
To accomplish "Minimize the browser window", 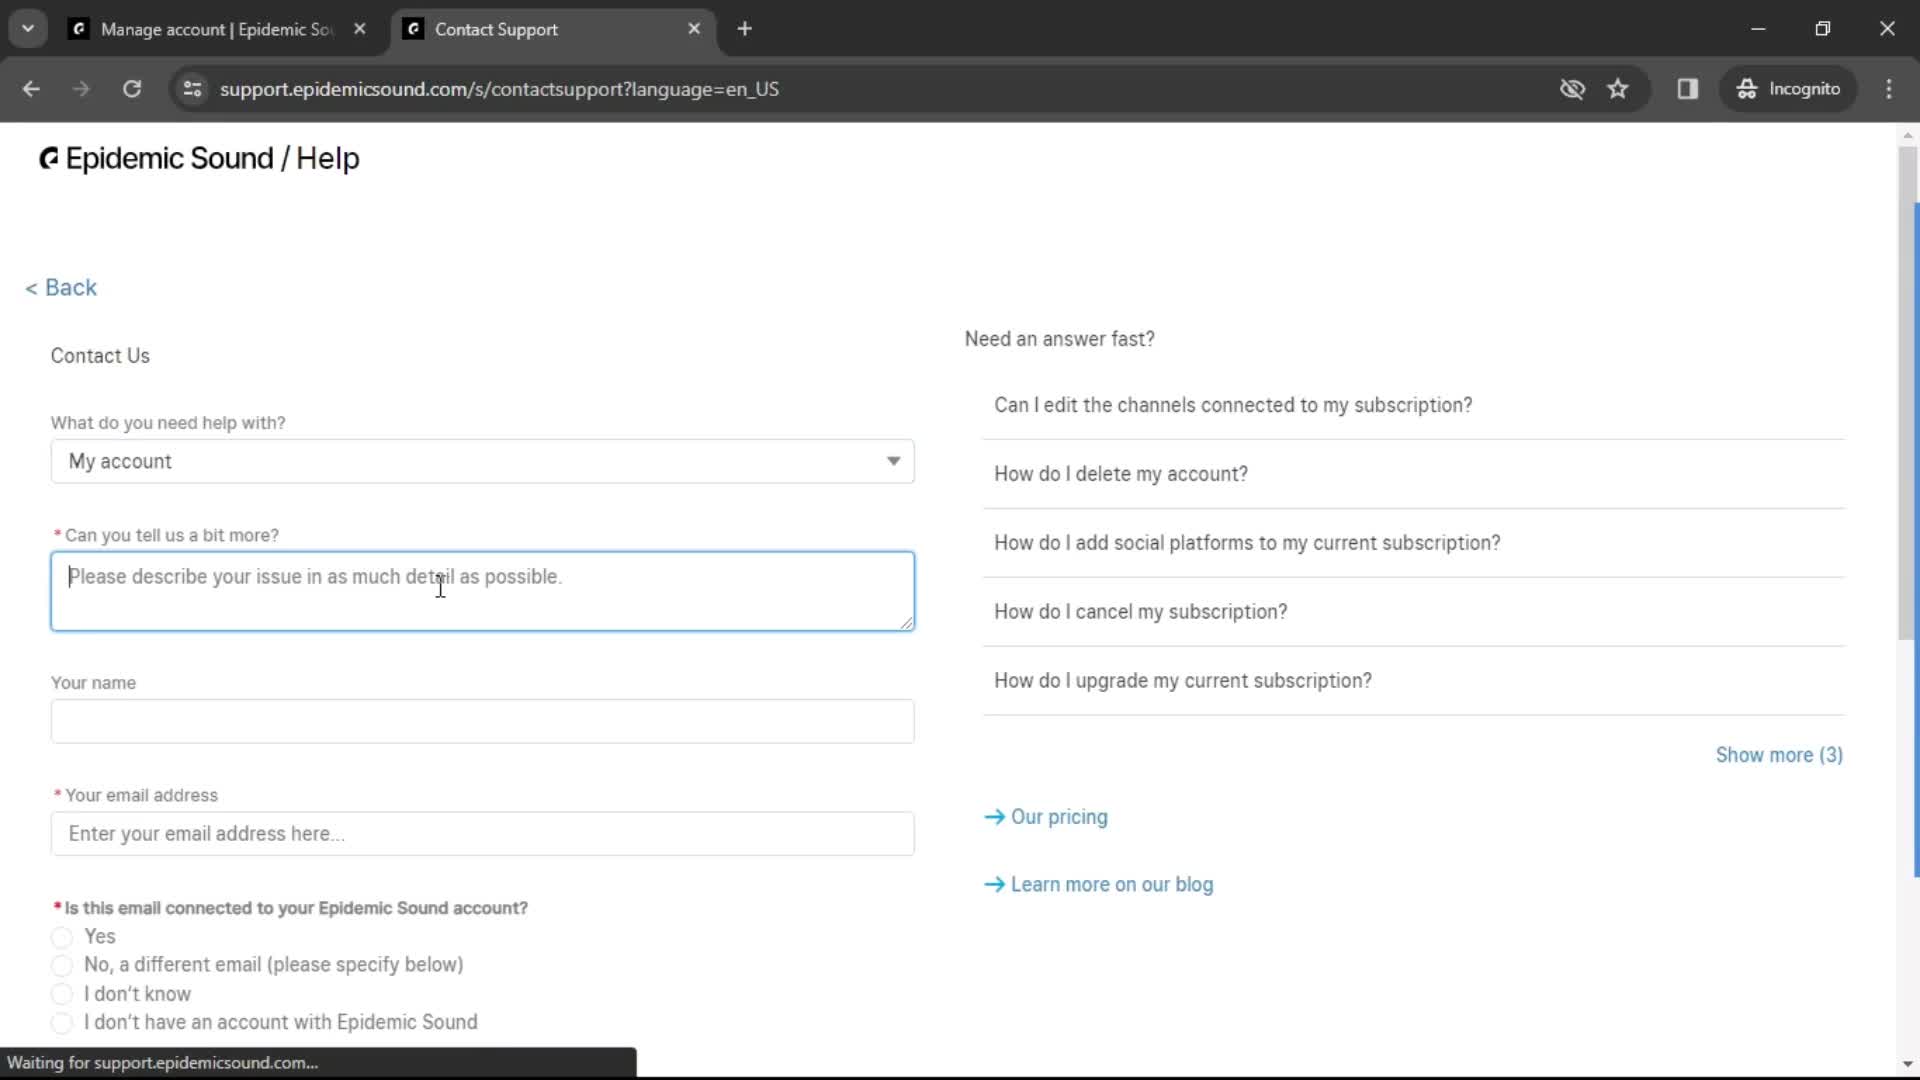I will [1758, 29].
